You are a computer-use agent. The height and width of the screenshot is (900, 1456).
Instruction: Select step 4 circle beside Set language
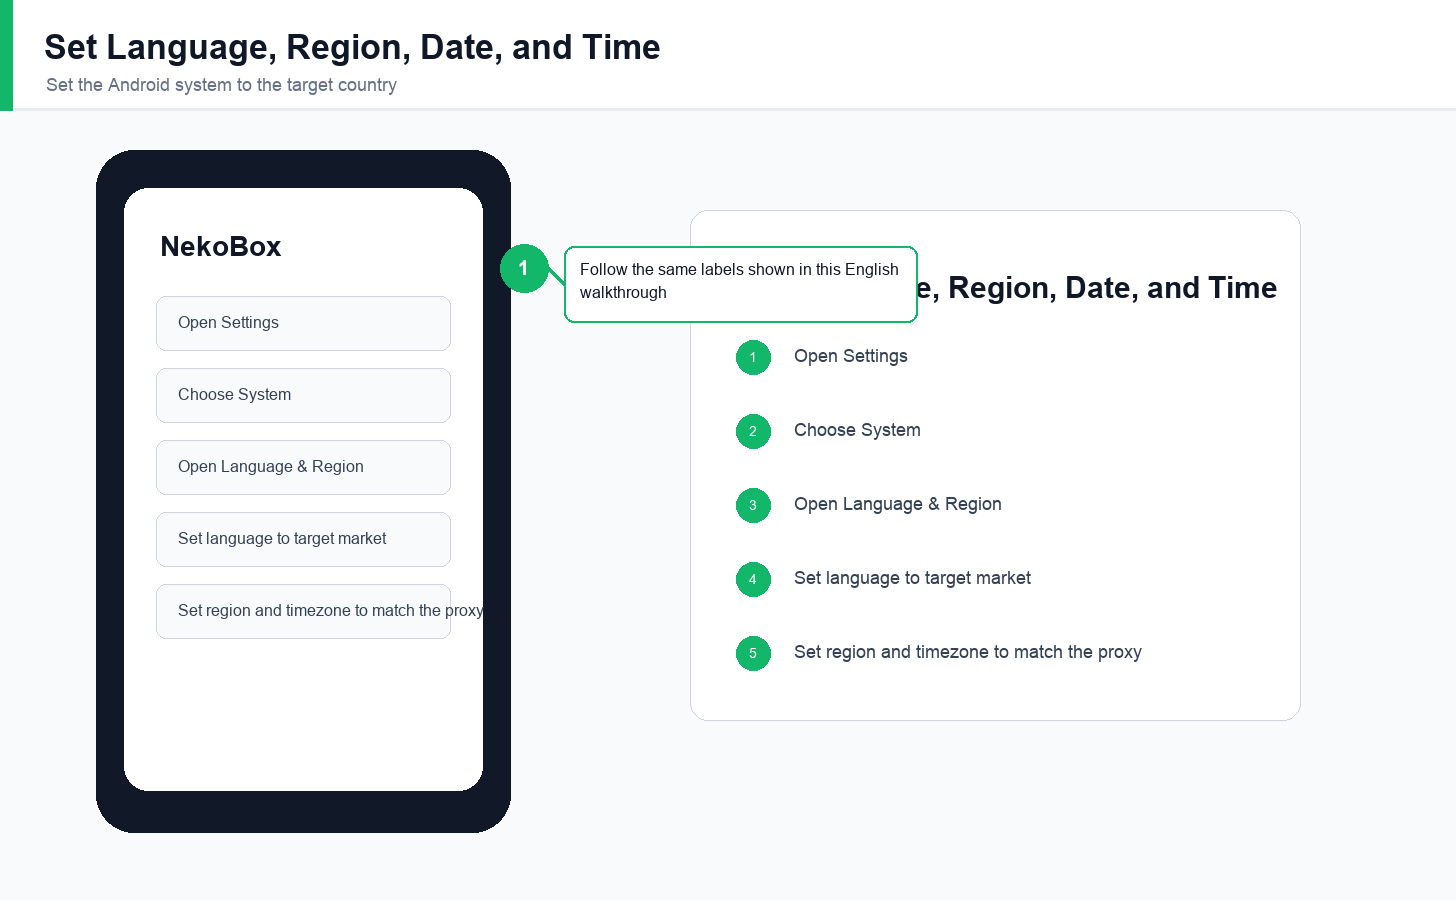pos(753,579)
